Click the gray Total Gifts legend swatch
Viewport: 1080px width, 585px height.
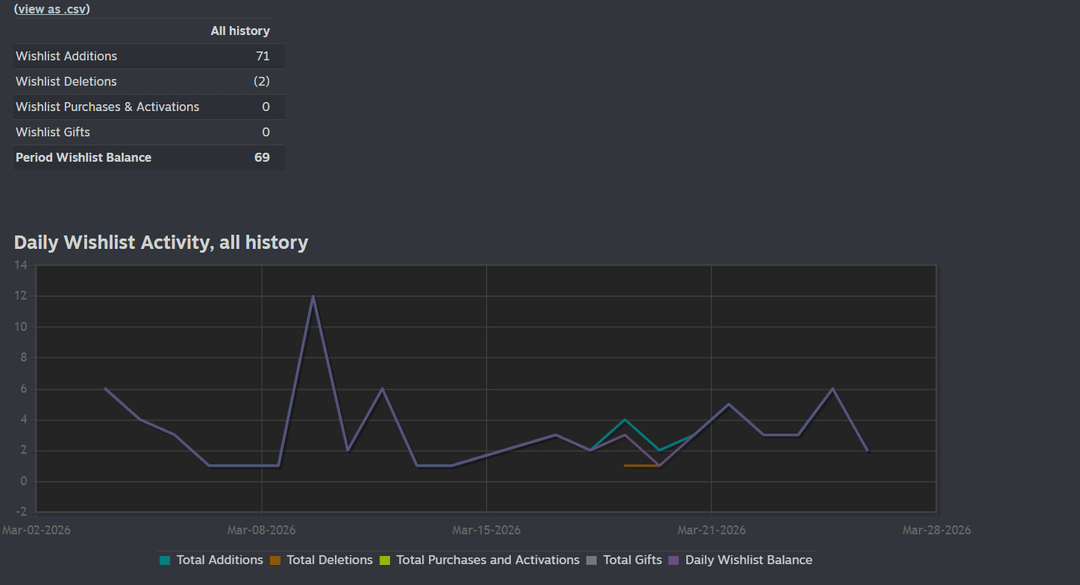[592, 560]
